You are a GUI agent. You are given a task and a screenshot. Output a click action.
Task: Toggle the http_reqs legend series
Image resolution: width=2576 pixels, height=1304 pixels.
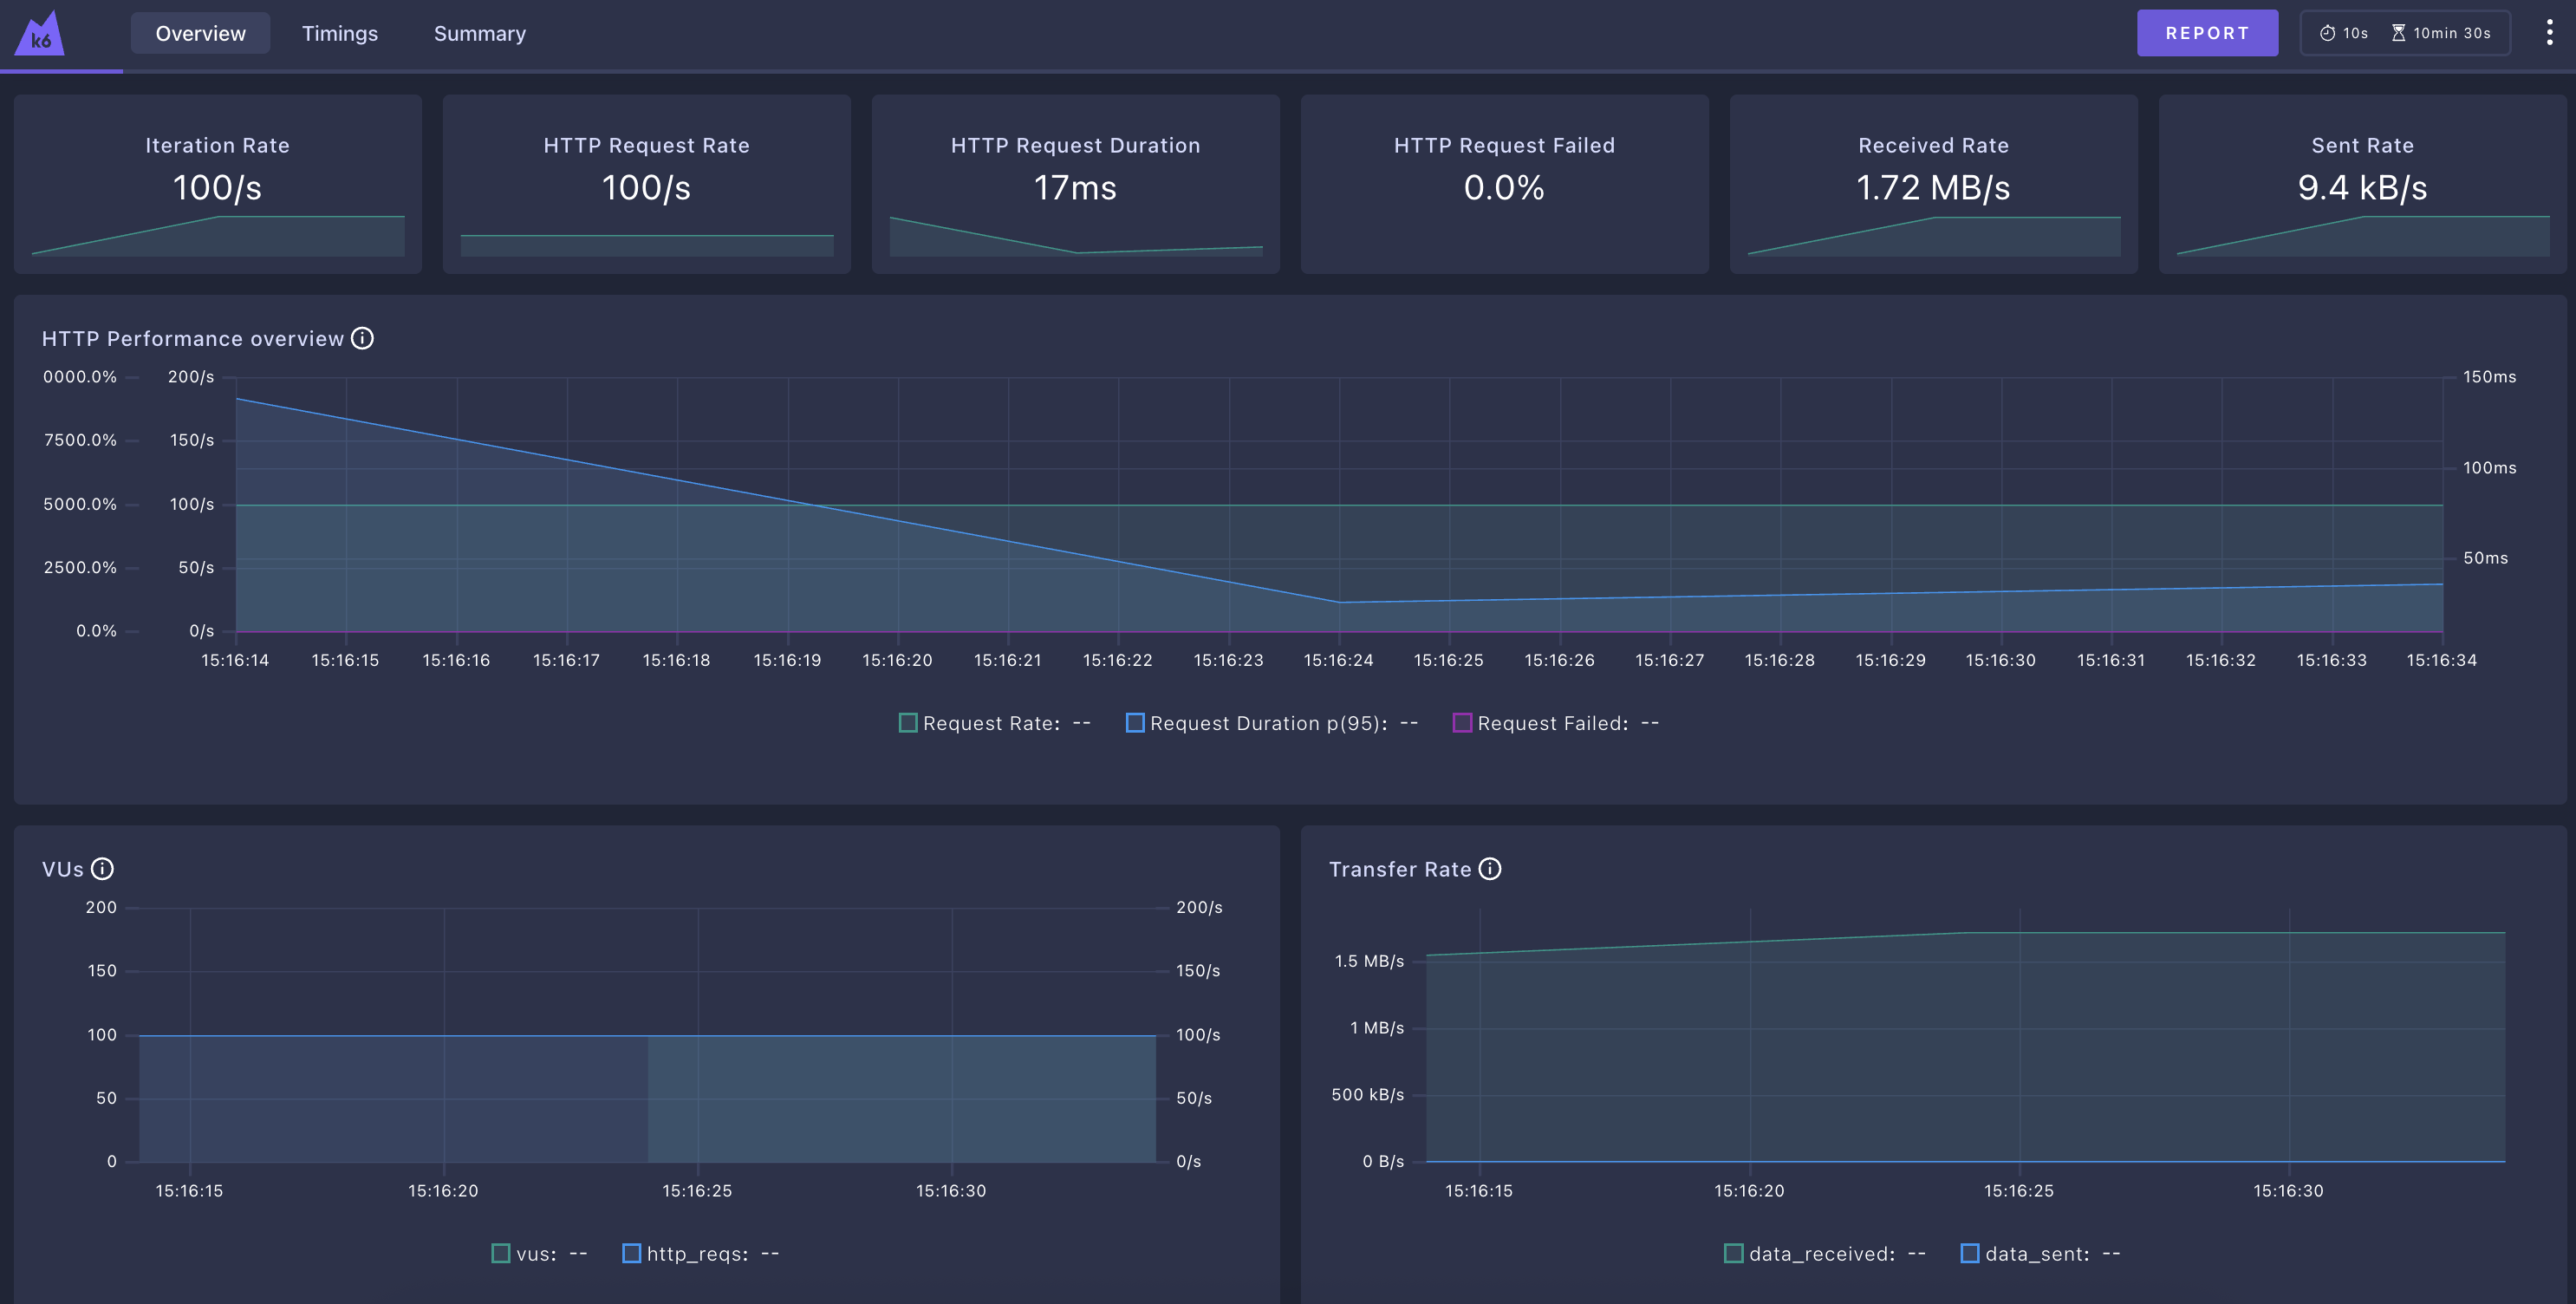(x=631, y=1253)
